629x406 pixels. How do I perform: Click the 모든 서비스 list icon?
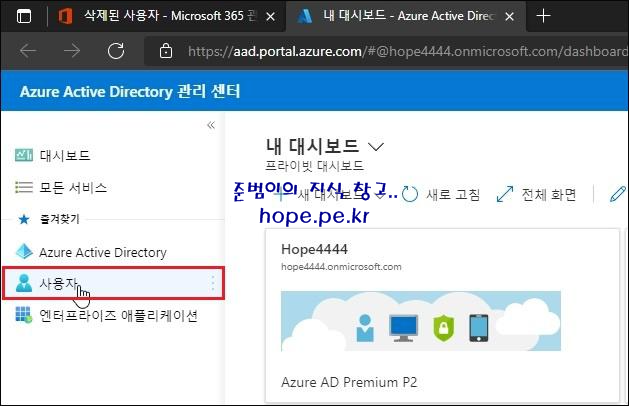[x=24, y=187]
